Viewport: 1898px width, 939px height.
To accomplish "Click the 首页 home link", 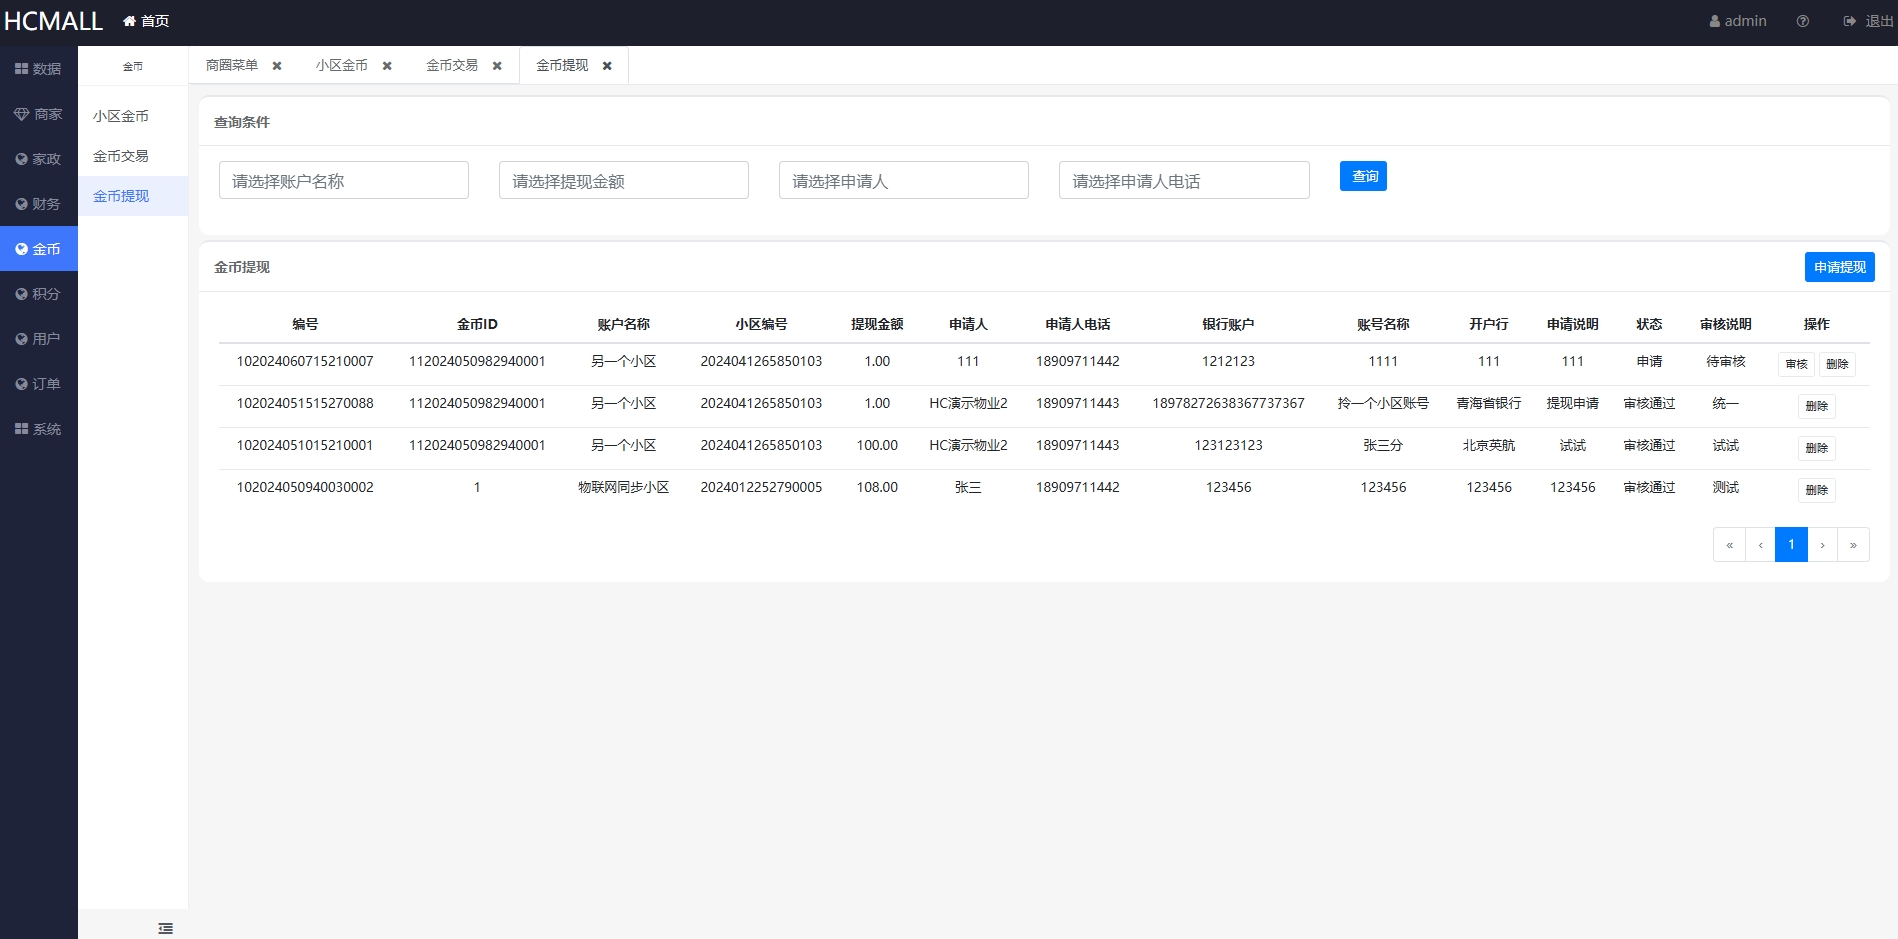I will (x=146, y=21).
